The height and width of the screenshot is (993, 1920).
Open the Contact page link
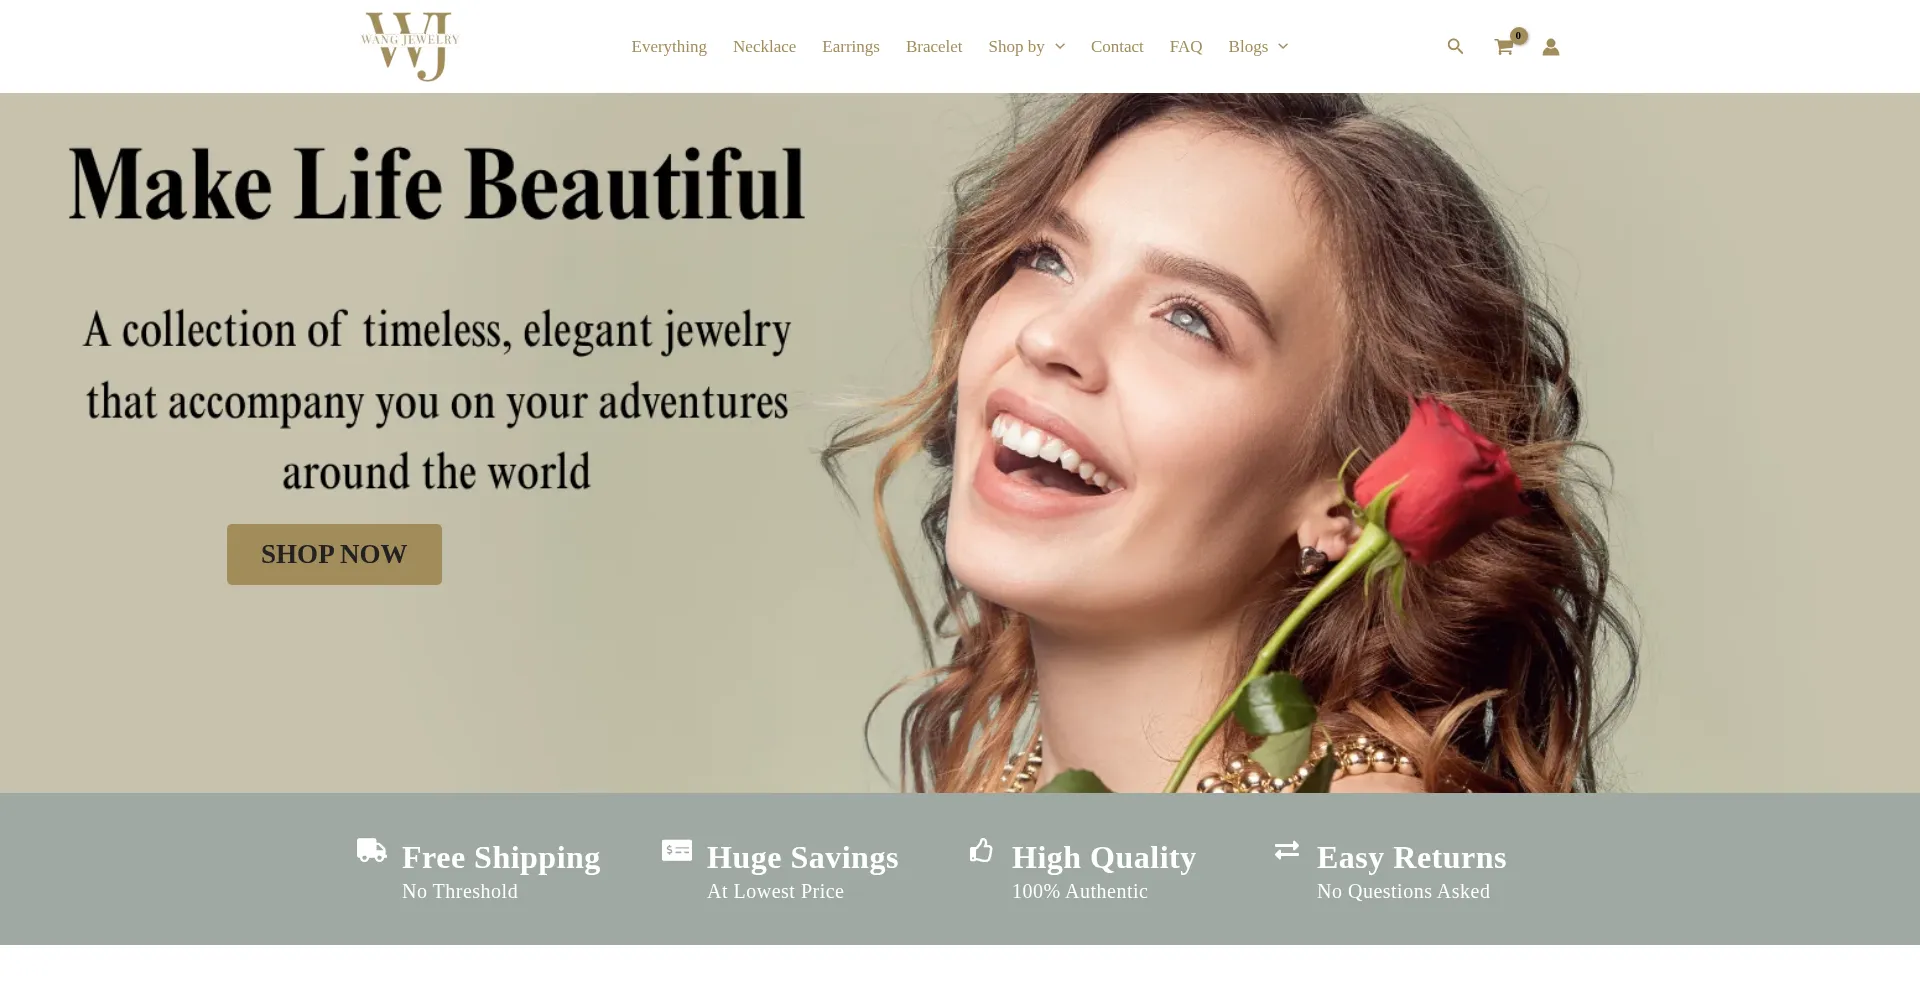coord(1117,47)
